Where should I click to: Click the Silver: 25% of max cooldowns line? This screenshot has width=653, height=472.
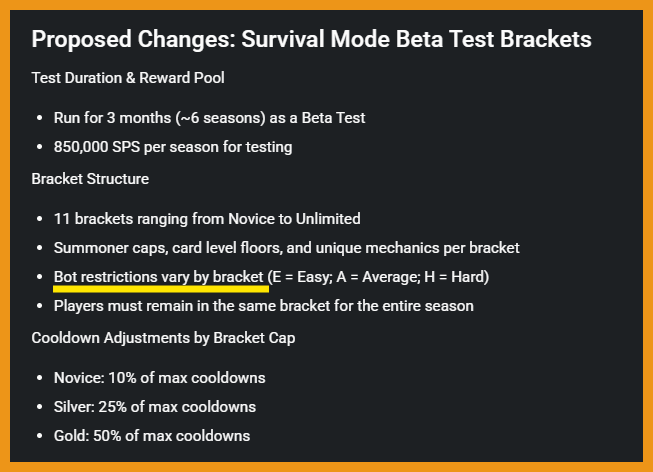point(155,407)
